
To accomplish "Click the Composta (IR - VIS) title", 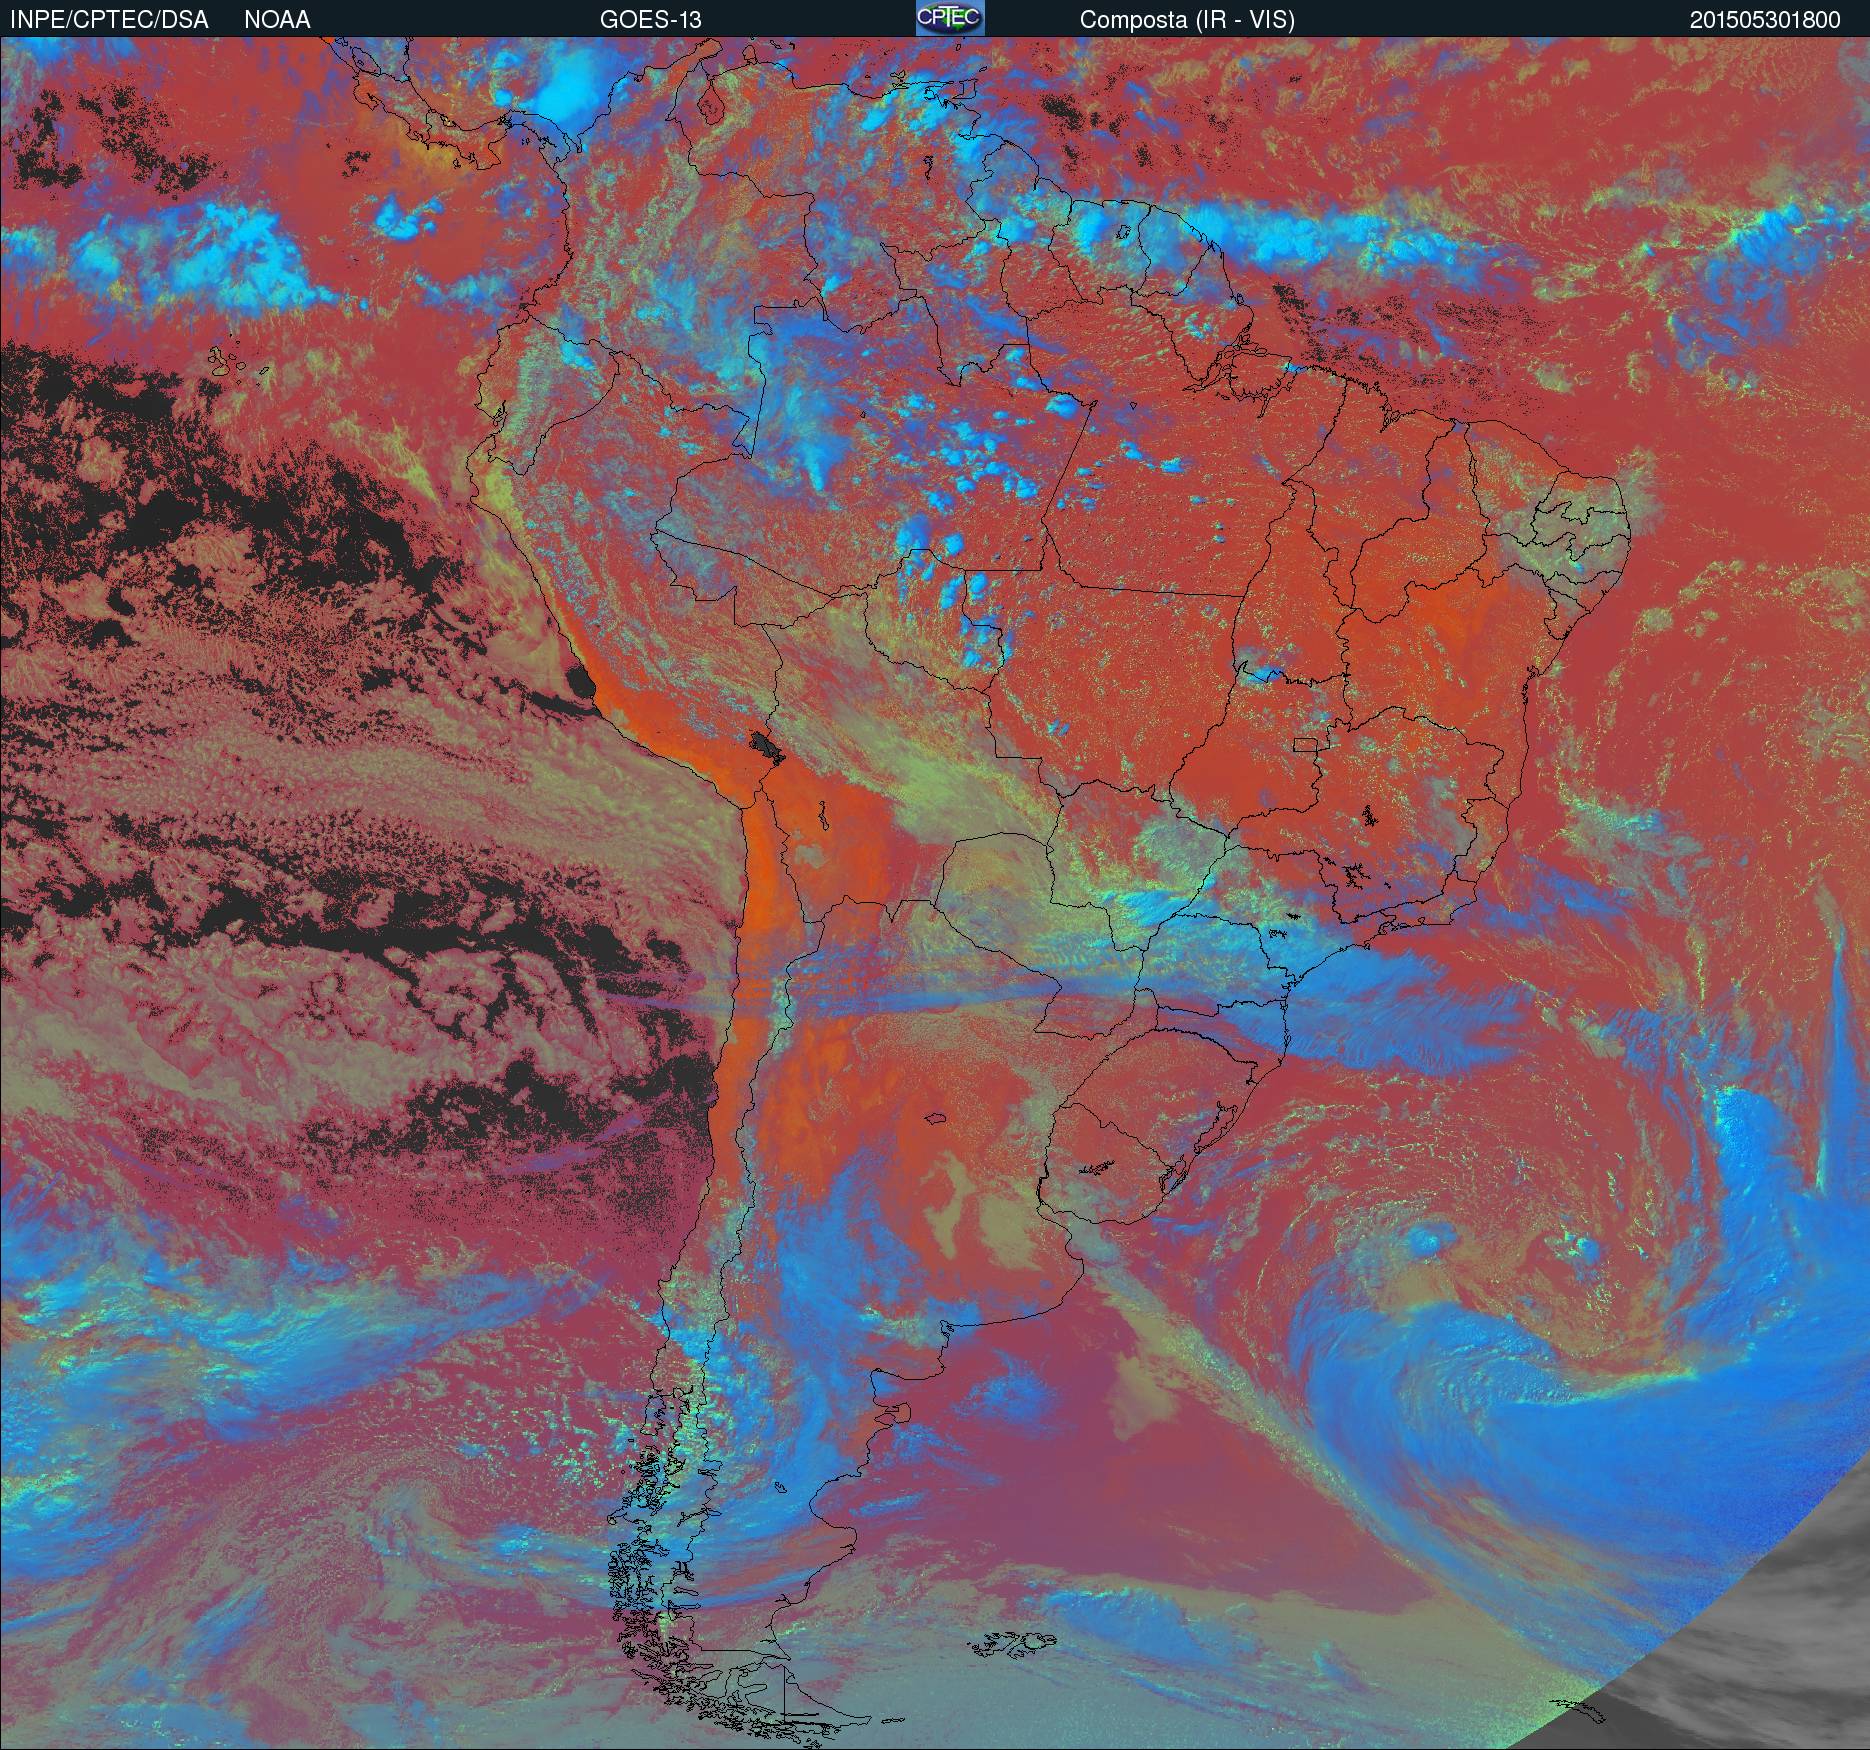I will click(1187, 20).
